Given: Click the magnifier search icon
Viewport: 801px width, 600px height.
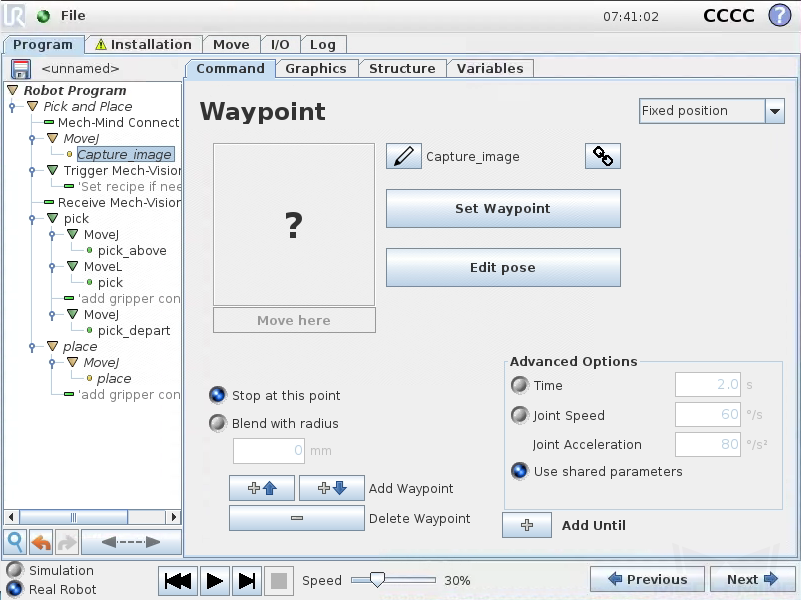Looking at the screenshot, I should pos(15,542).
